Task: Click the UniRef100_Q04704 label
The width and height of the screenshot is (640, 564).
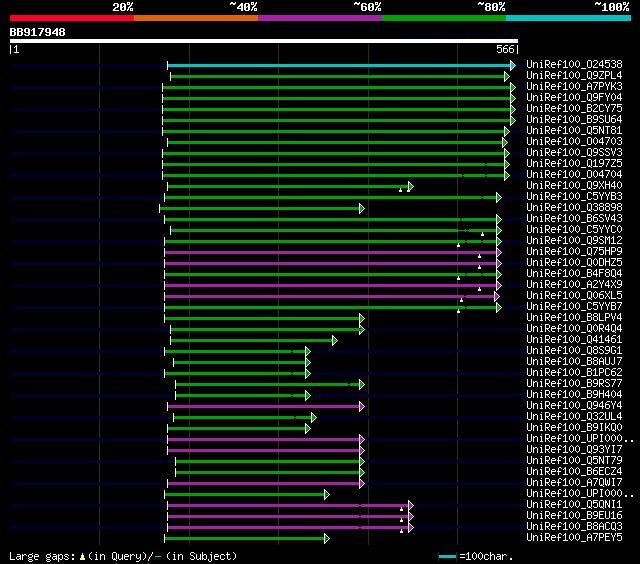Action: tap(574, 175)
